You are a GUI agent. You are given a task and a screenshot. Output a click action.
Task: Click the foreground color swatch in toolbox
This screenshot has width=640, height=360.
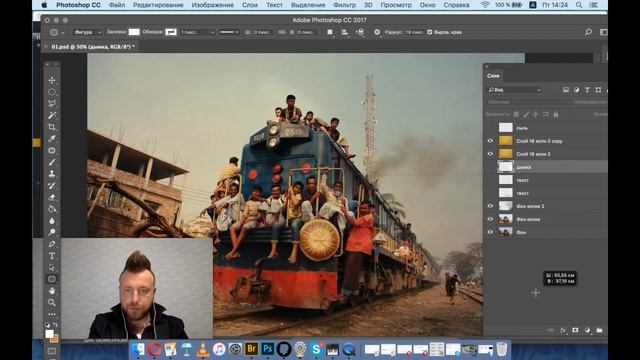point(49,334)
